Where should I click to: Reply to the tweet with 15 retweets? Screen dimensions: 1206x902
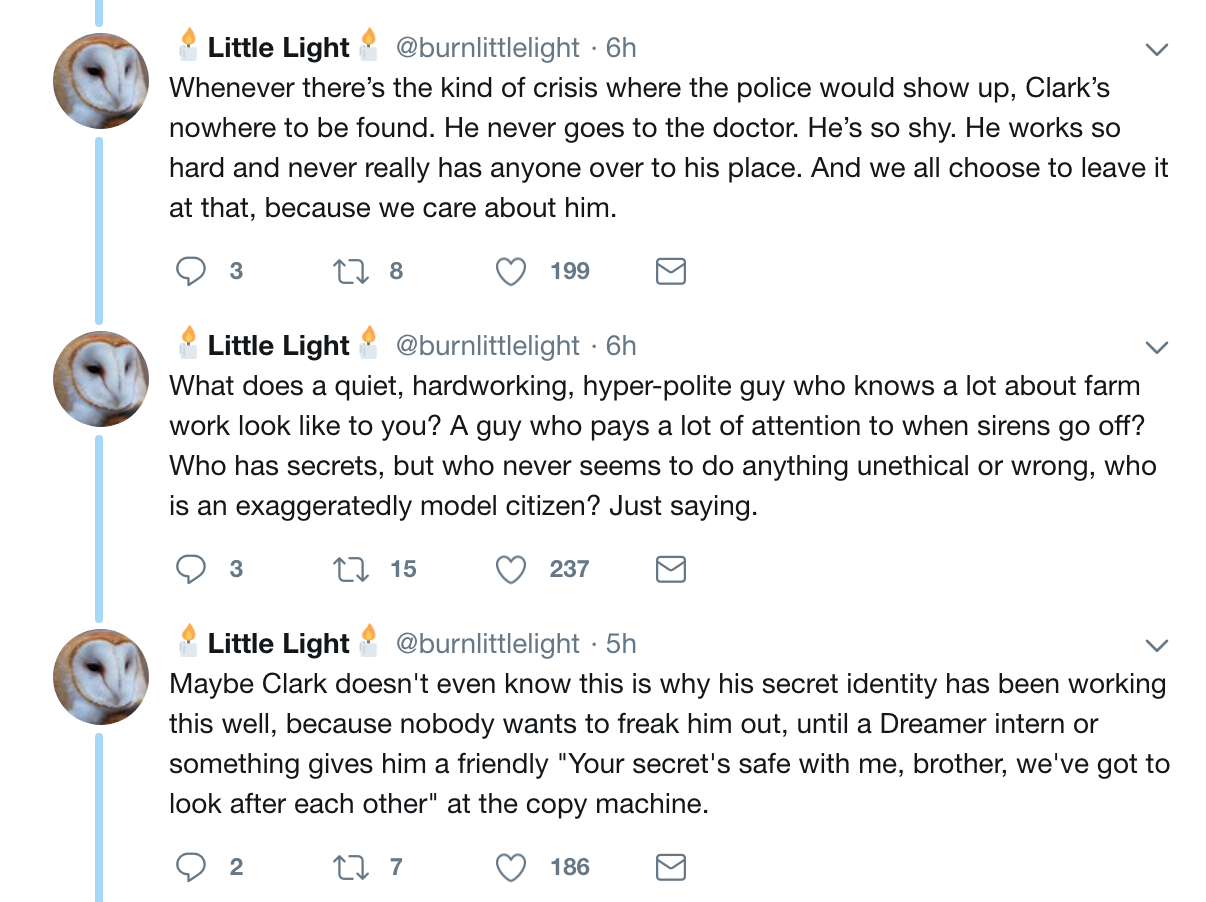click(191, 569)
